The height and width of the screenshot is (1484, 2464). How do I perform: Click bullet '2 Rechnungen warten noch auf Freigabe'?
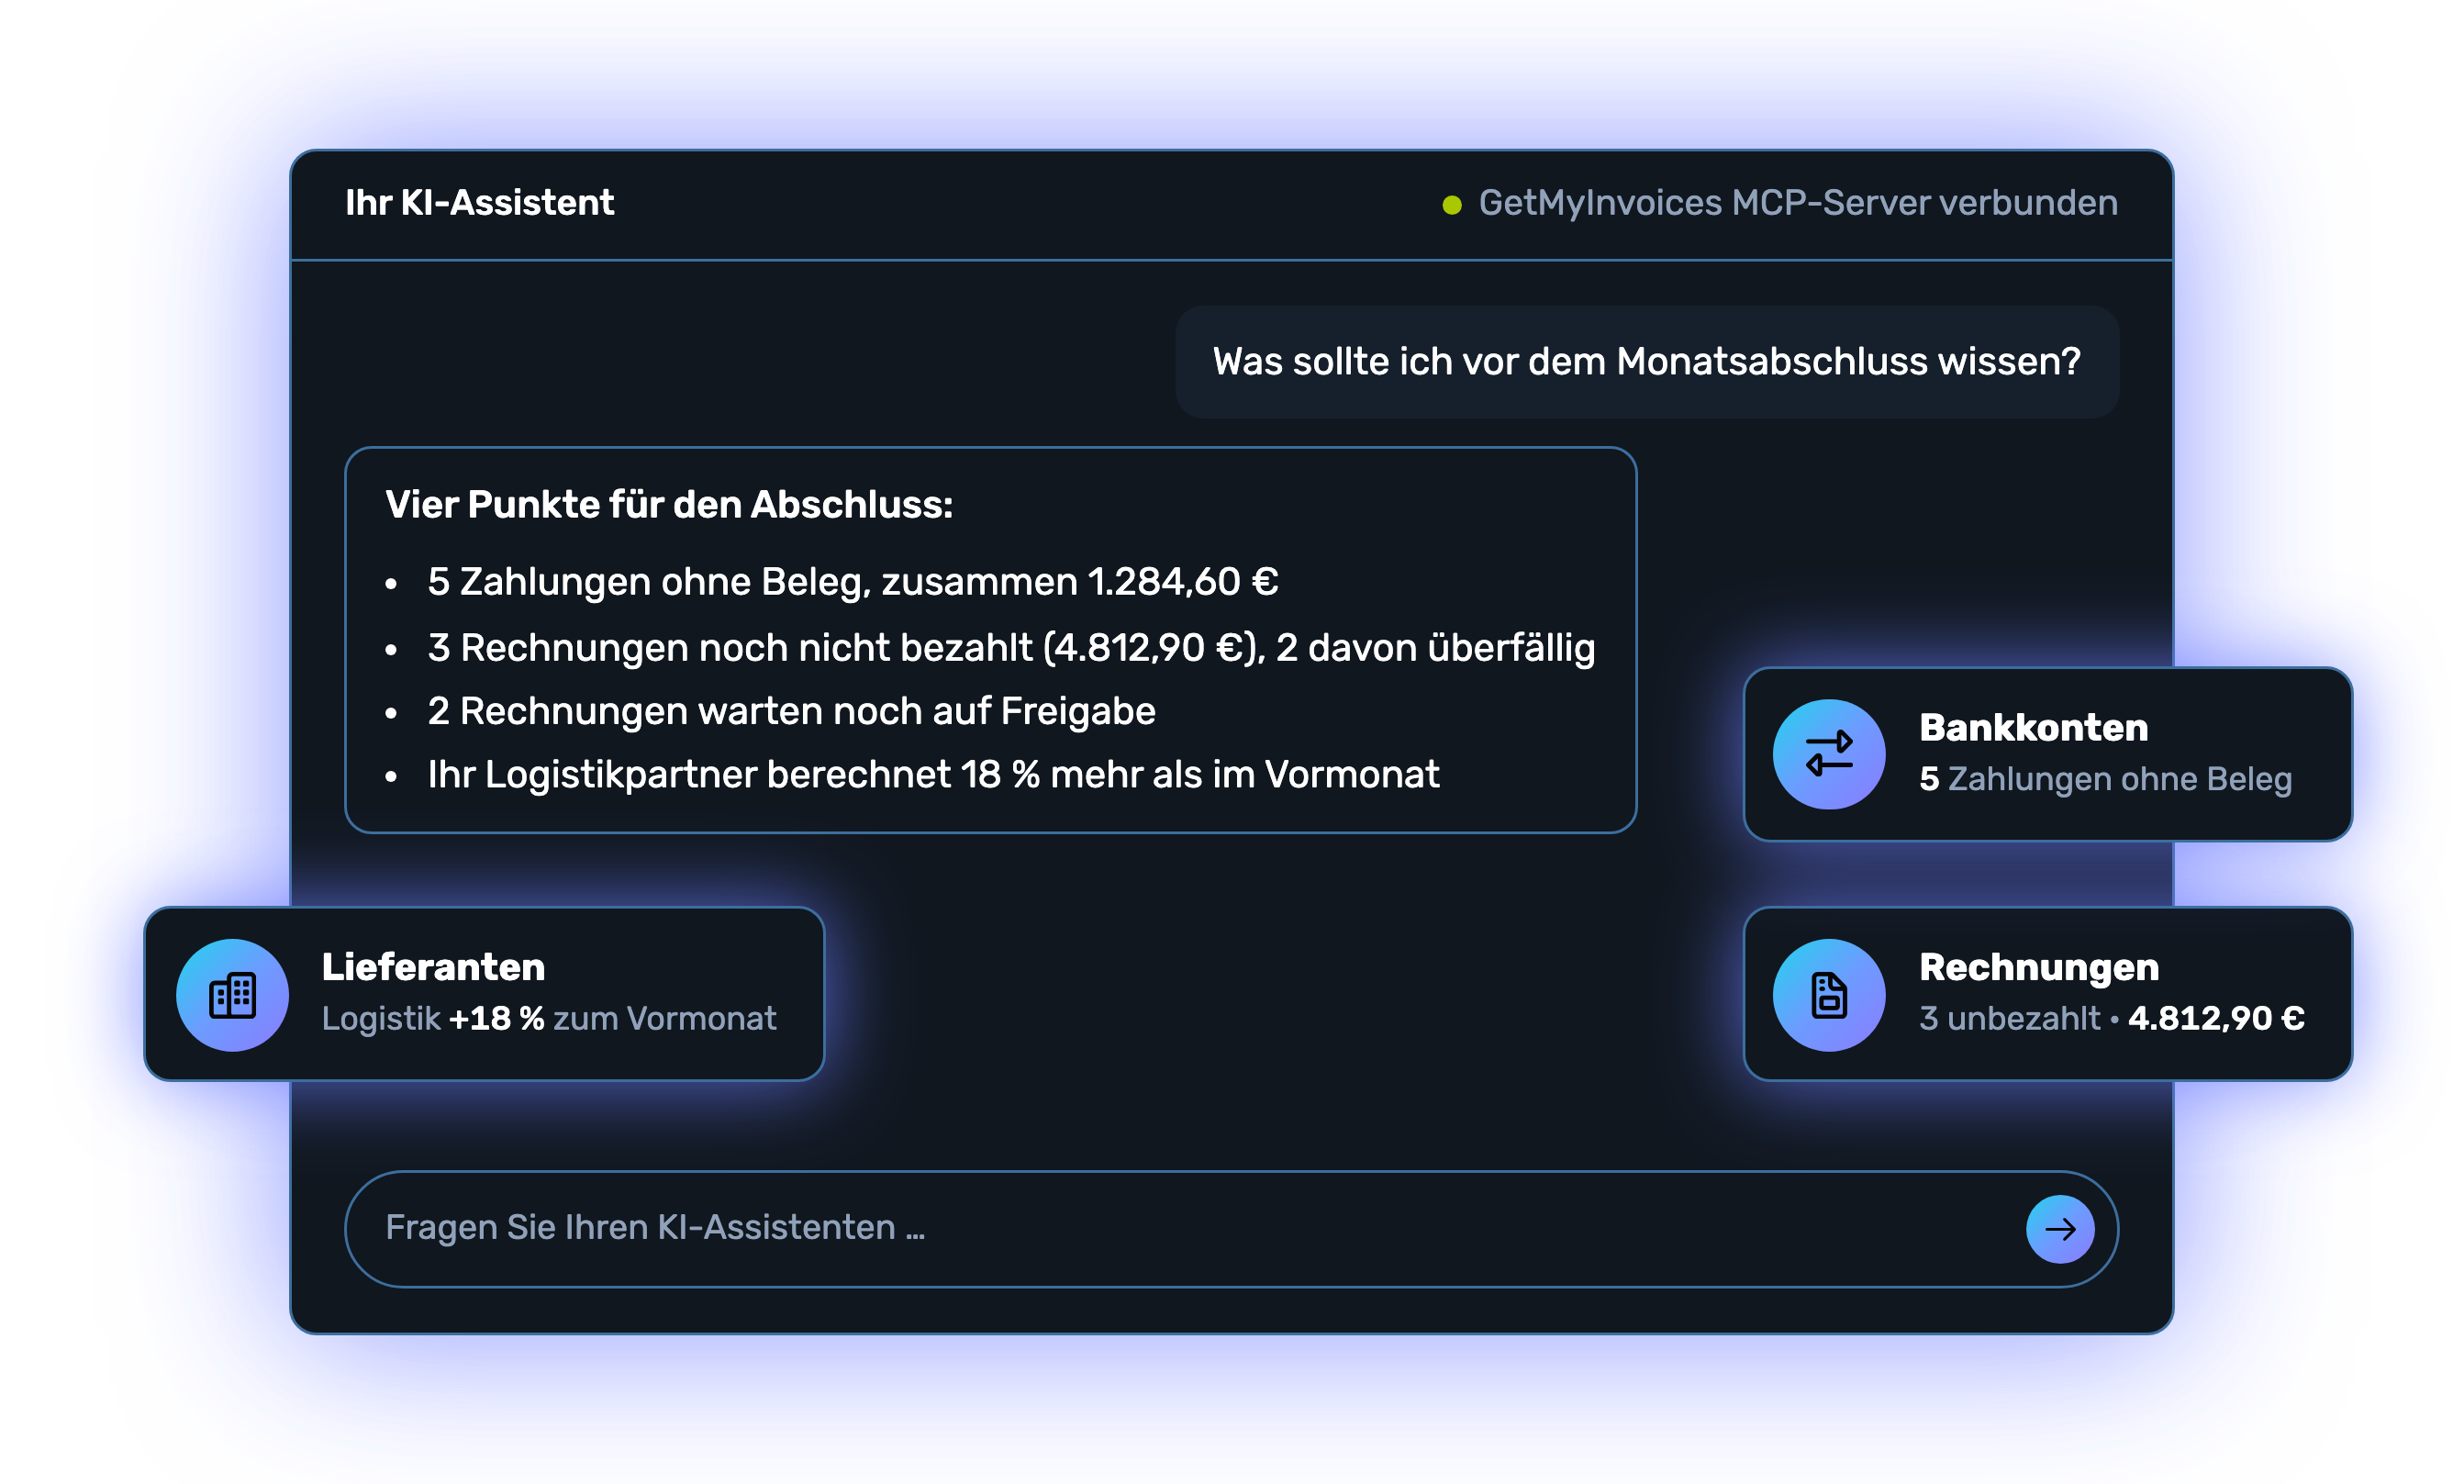[791, 711]
